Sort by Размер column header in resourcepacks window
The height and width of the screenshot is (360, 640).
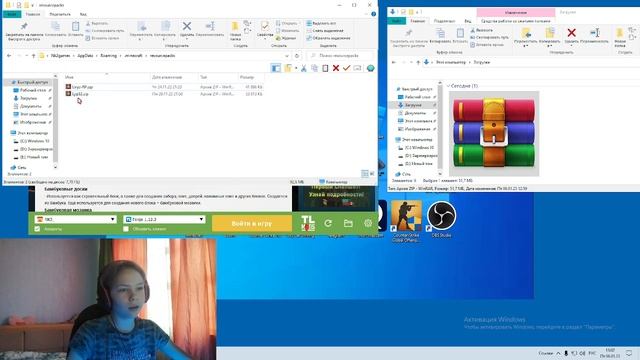click(247, 77)
